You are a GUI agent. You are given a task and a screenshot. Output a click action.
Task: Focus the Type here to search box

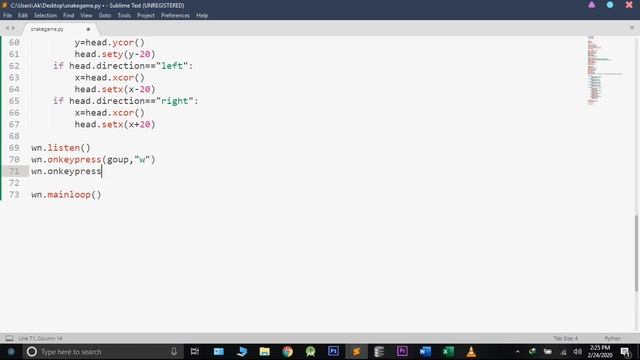point(102,351)
